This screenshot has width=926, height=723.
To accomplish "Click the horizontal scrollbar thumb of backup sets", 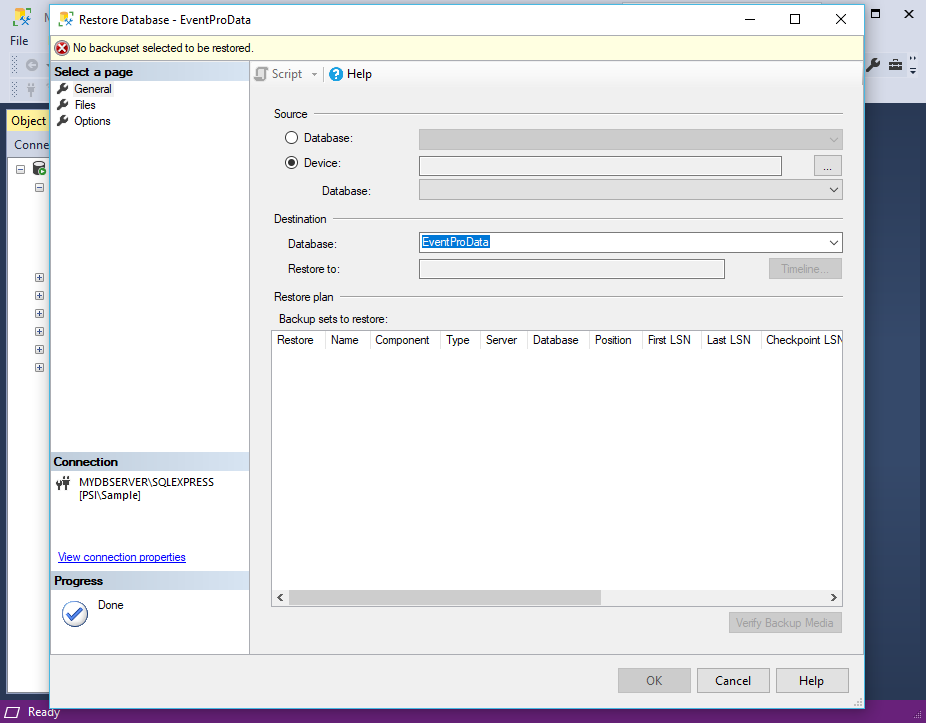I will tap(445, 598).
